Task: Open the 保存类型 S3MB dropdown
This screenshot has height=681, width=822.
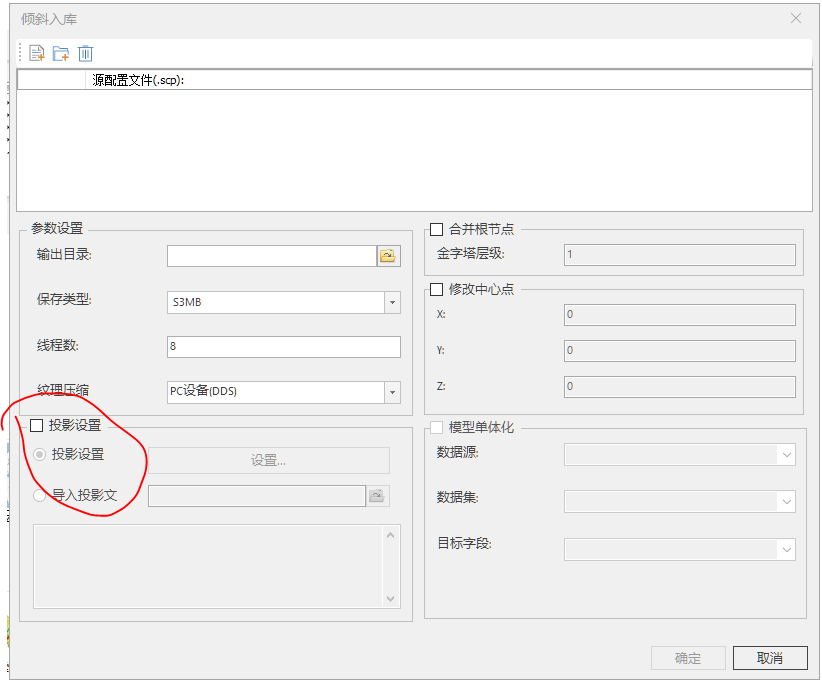Action: point(393,302)
